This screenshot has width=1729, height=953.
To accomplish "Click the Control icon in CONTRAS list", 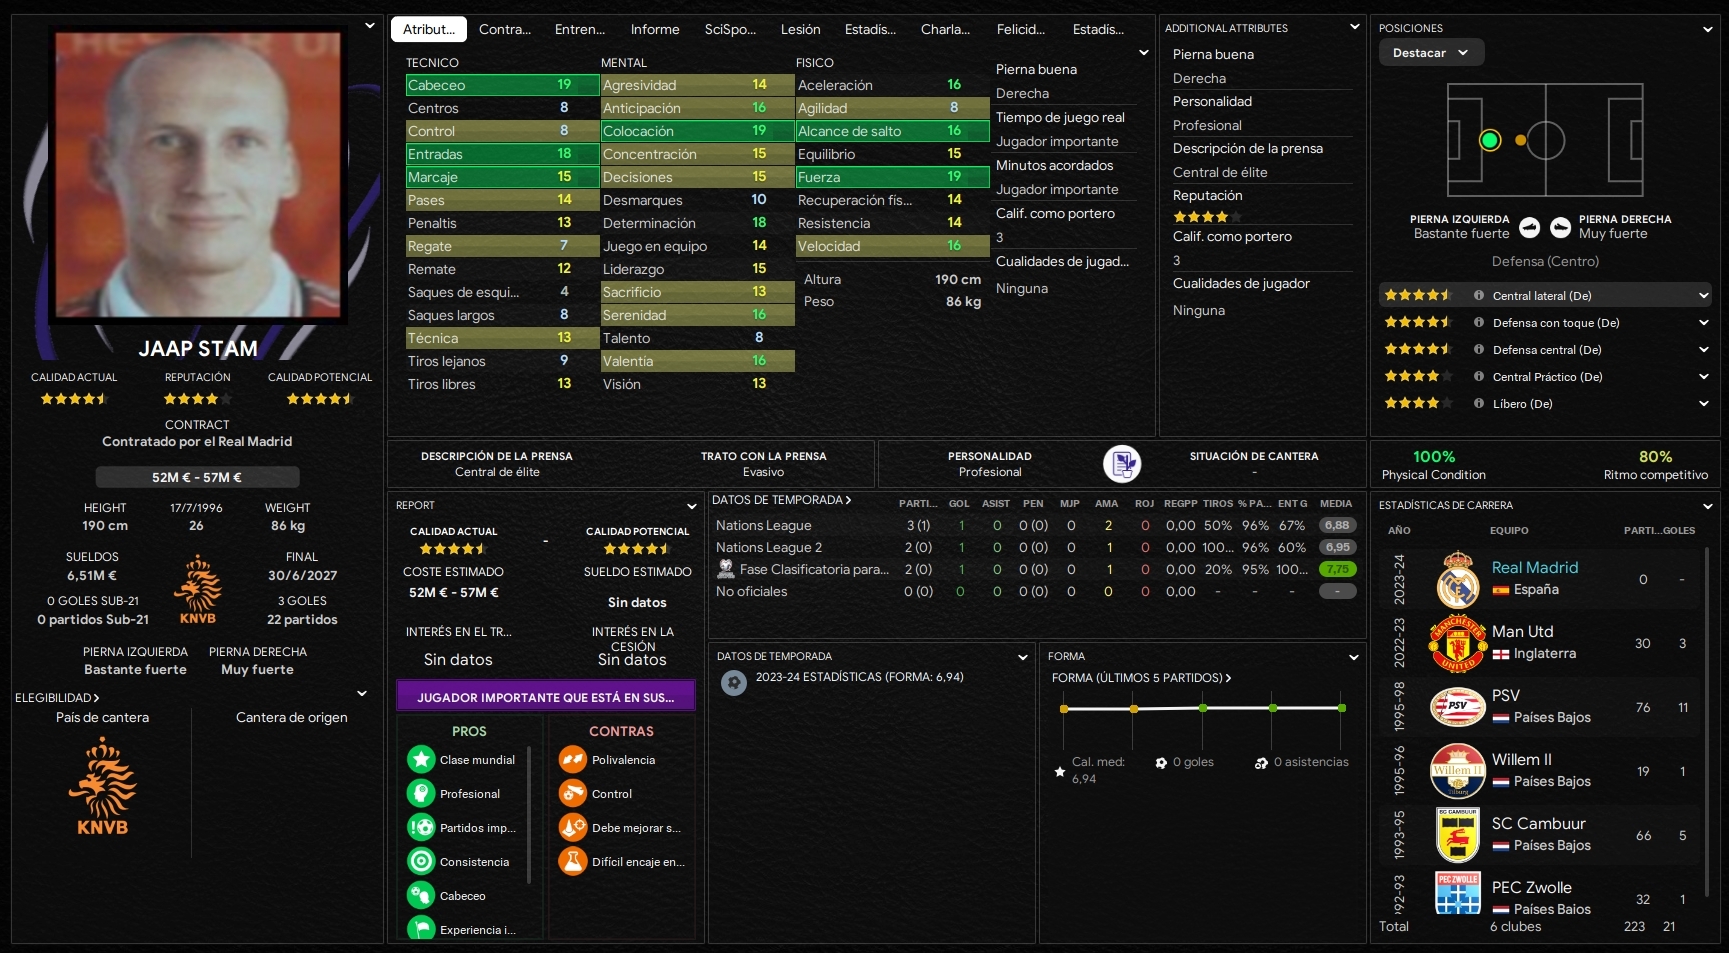I will 573,794.
